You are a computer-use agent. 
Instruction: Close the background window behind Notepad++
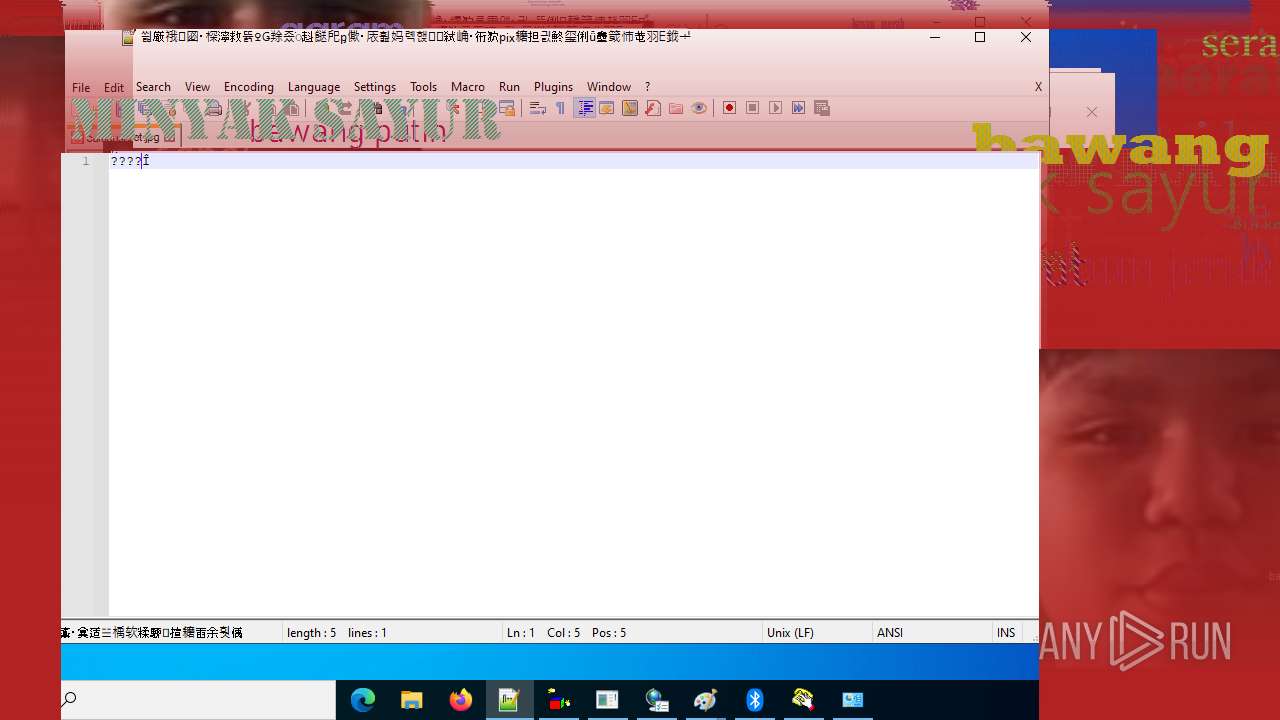pyautogui.click(x=1092, y=112)
